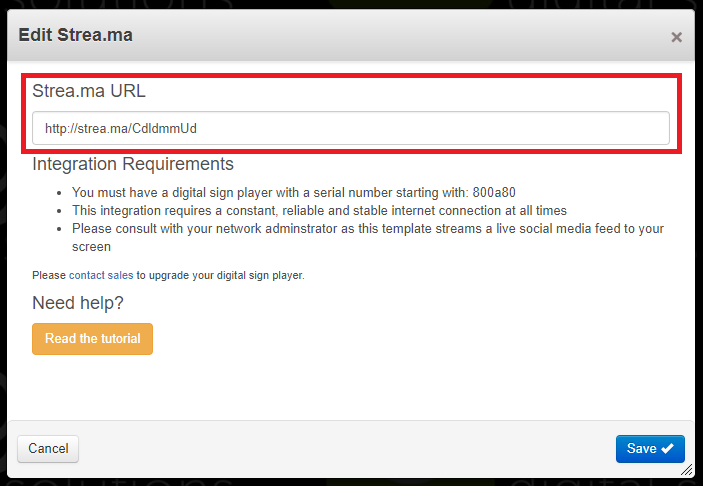
Task: Click the word 'screen' ending the third bullet
Action: tap(91, 247)
